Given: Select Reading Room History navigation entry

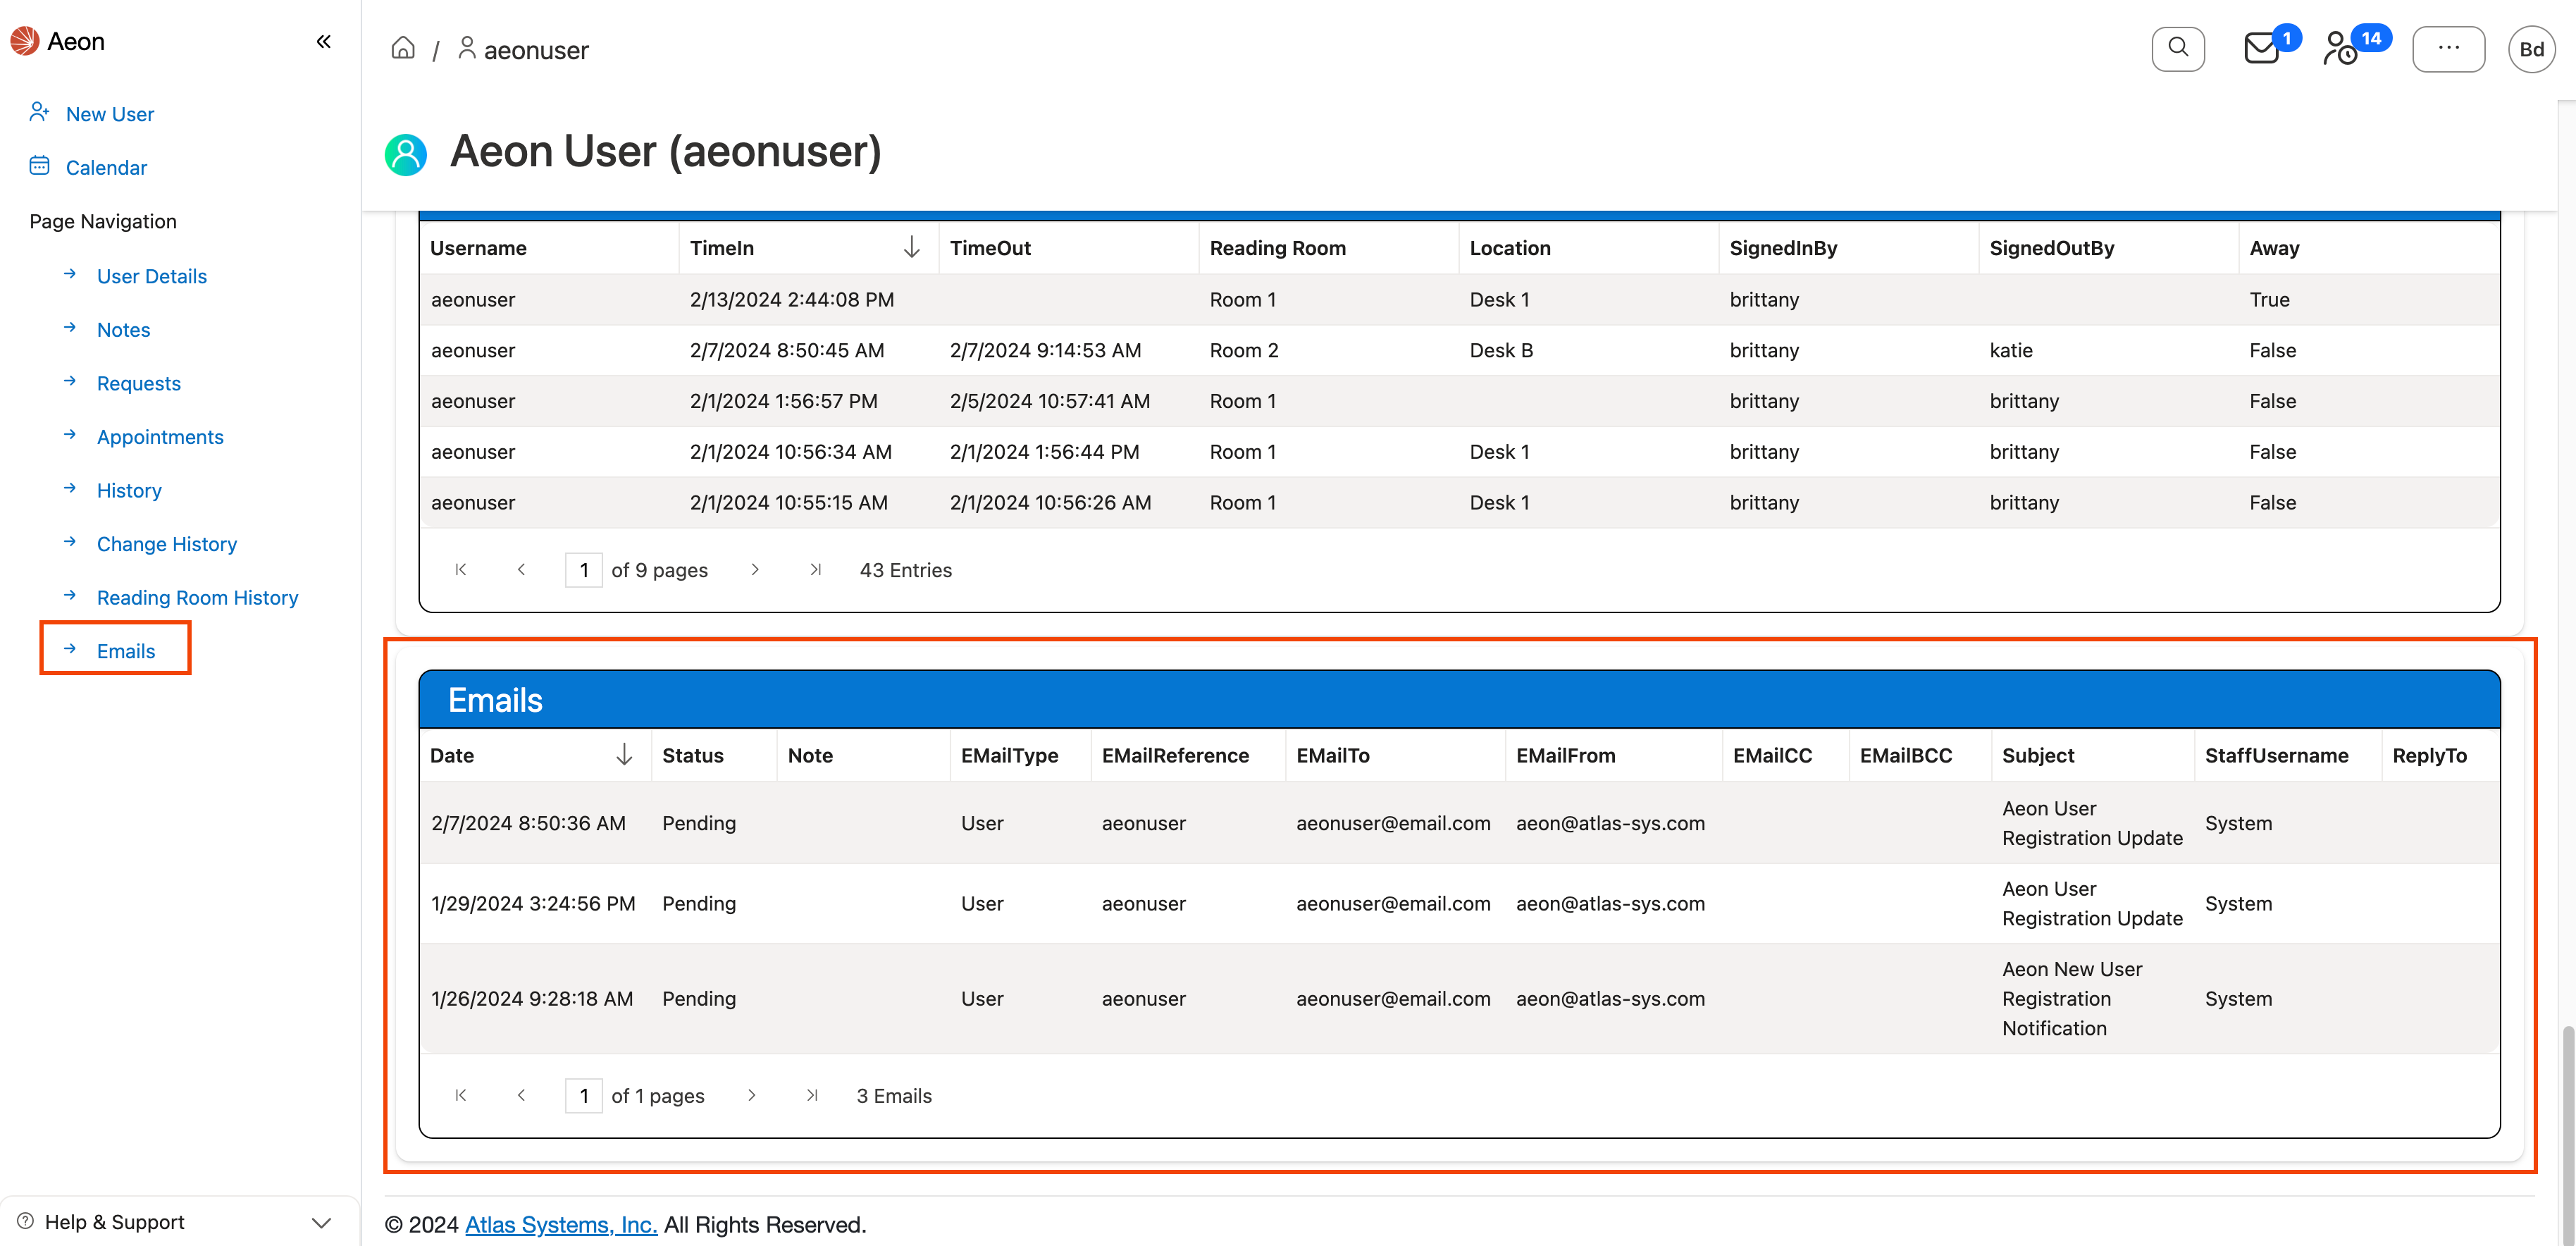Looking at the screenshot, I should coord(197,597).
